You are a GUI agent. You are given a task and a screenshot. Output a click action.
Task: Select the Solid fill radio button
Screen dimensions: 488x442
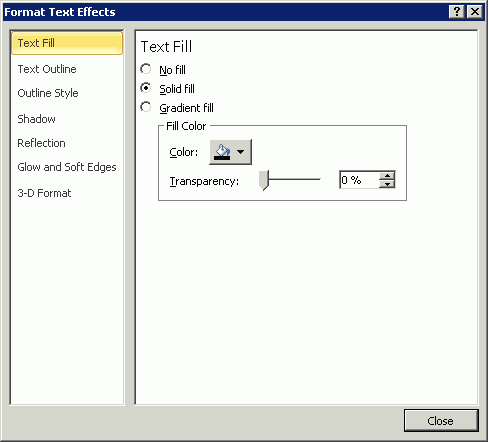(x=146, y=88)
